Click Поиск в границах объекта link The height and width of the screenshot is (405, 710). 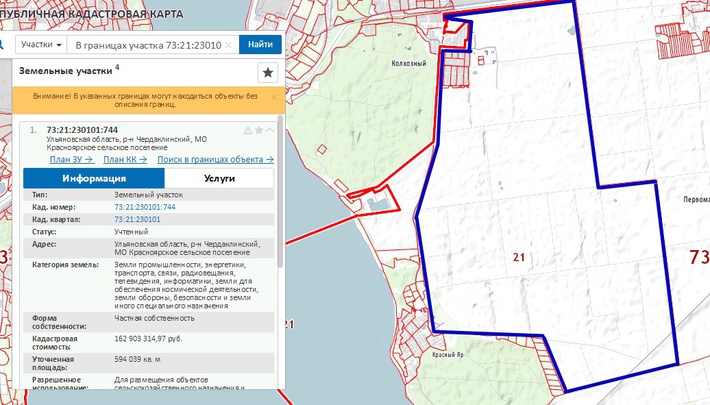point(215,159)
